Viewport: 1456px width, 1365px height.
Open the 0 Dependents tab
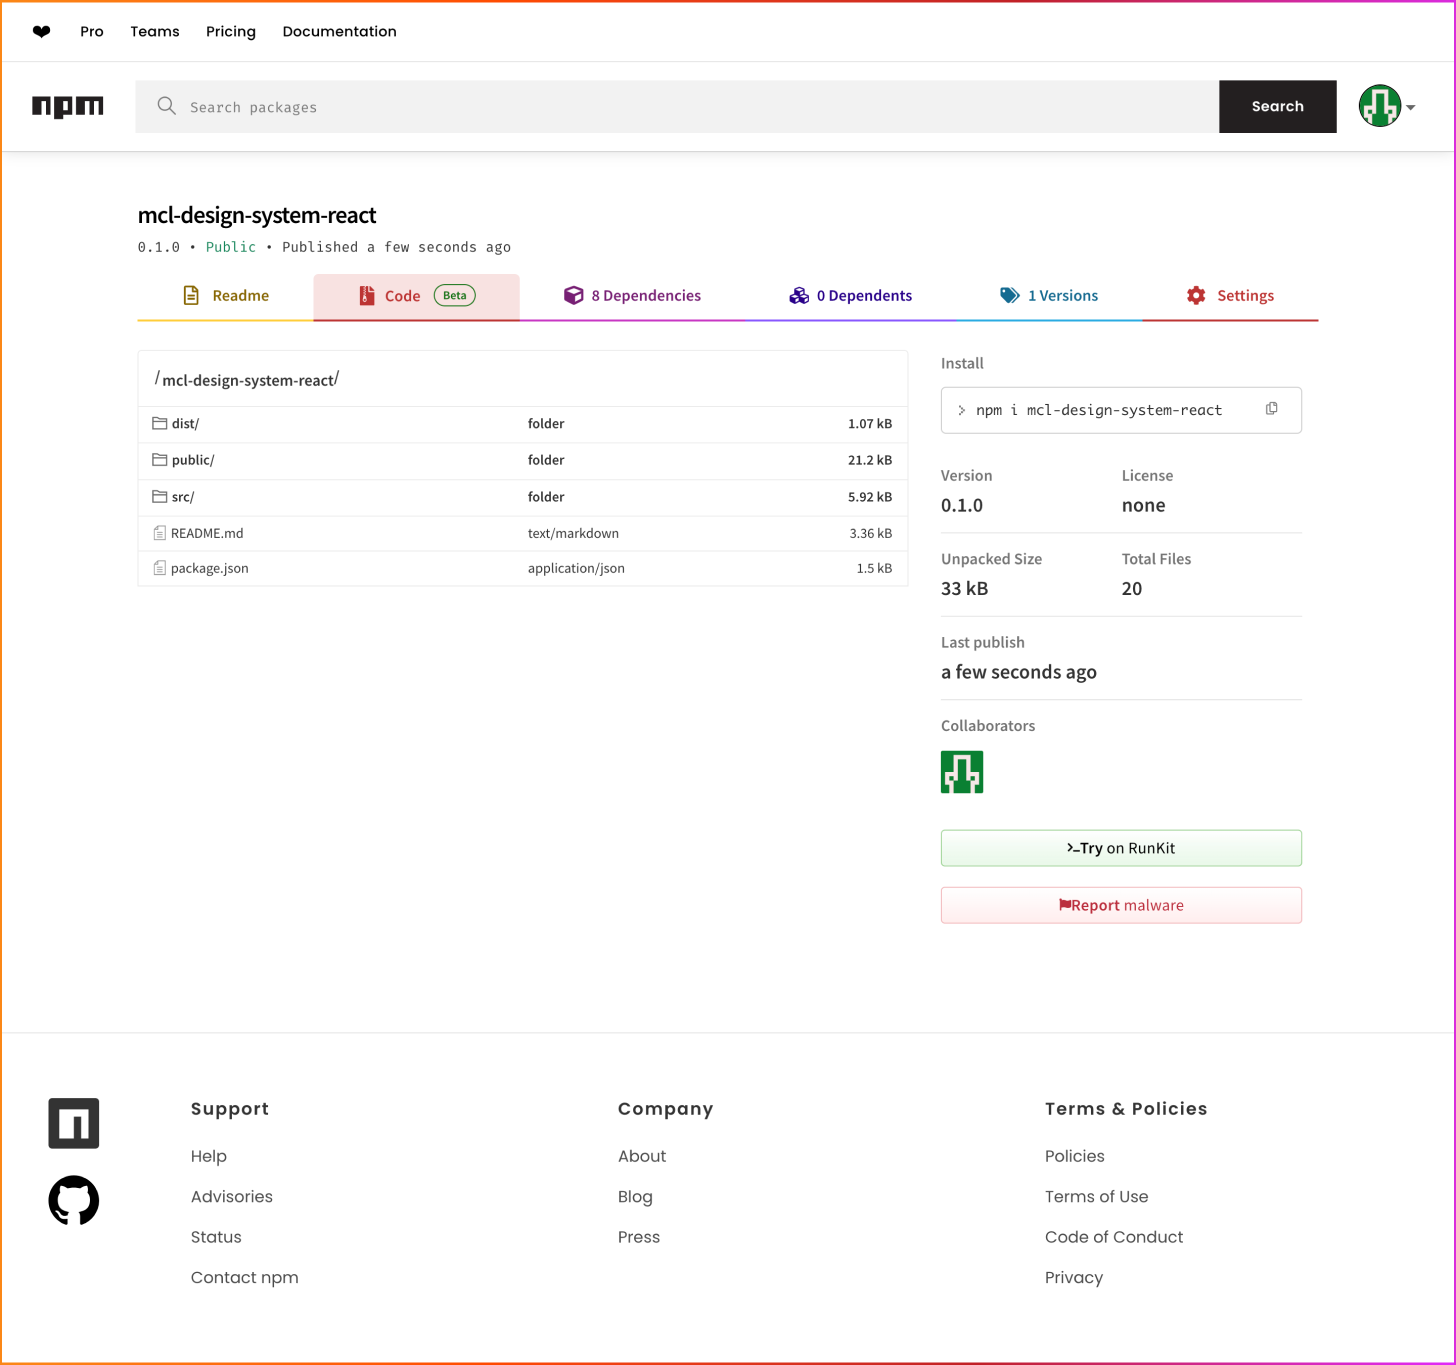pyautogui.click(x=851, y=295)
